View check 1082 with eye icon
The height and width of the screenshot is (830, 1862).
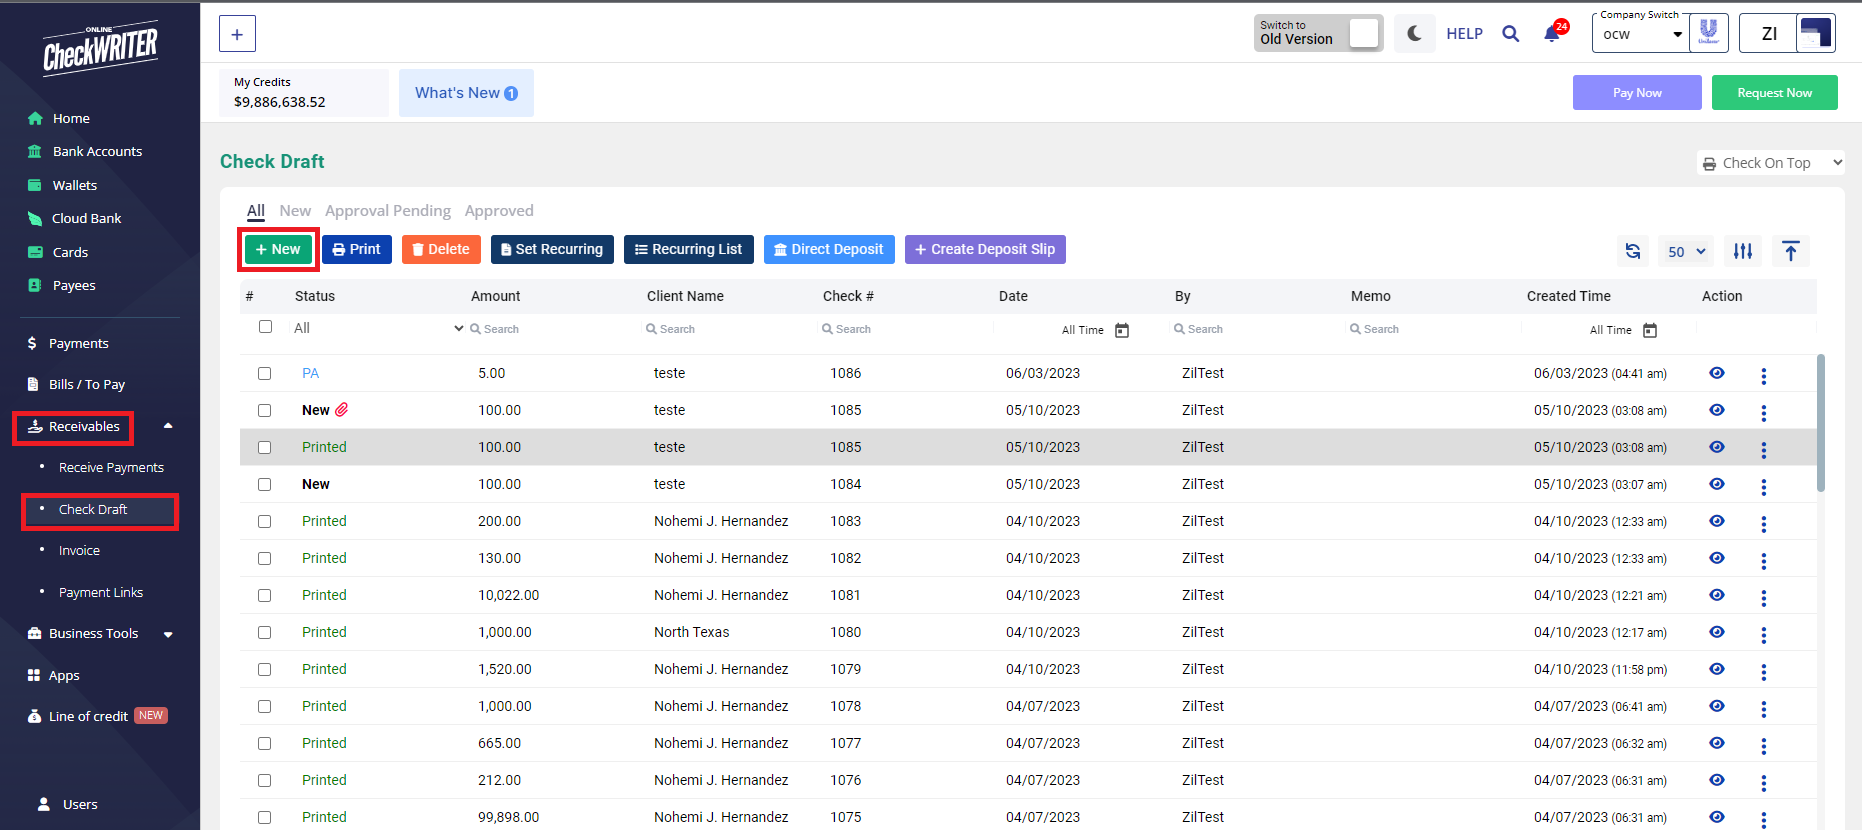click(1717, 558)
